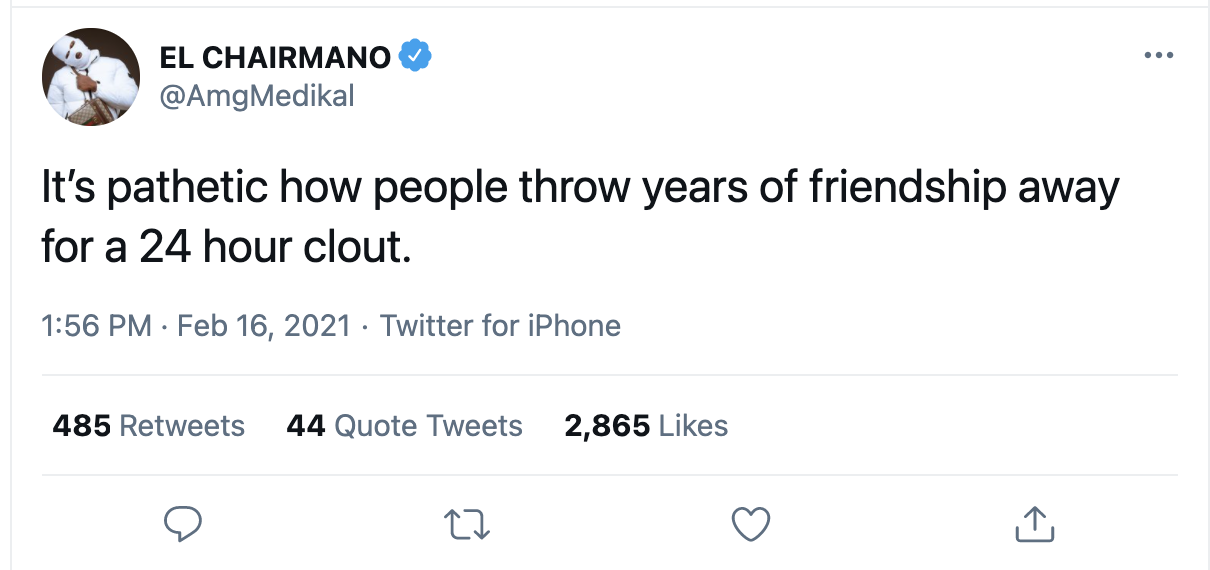View the 2,865 Likes list
The width and height of the screenshot is (1210, 570).
[646, 426]
